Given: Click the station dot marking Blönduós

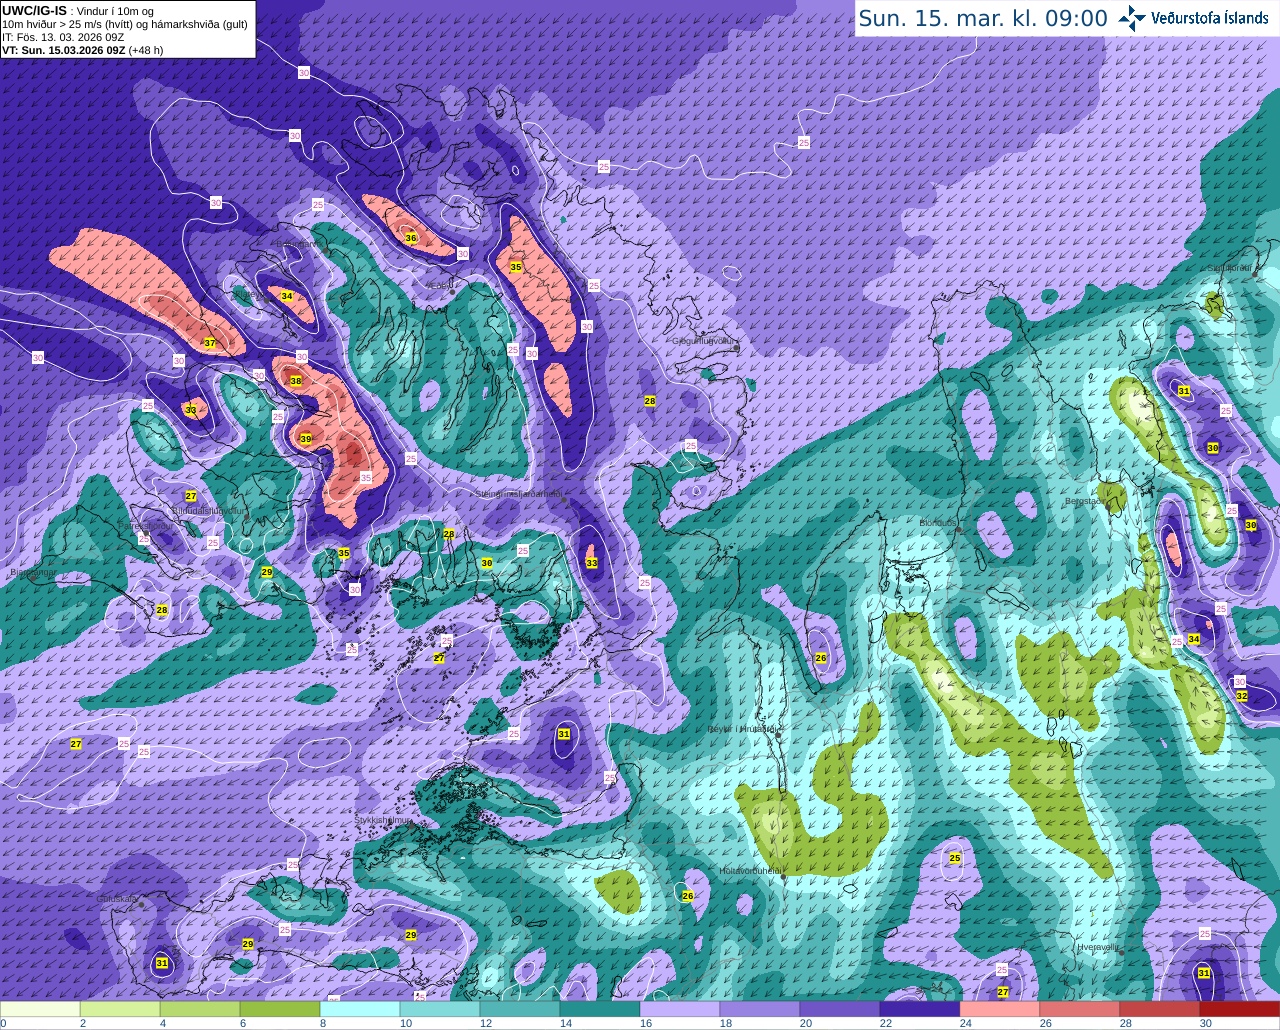Looking at the screenshot, I should 959,529.
